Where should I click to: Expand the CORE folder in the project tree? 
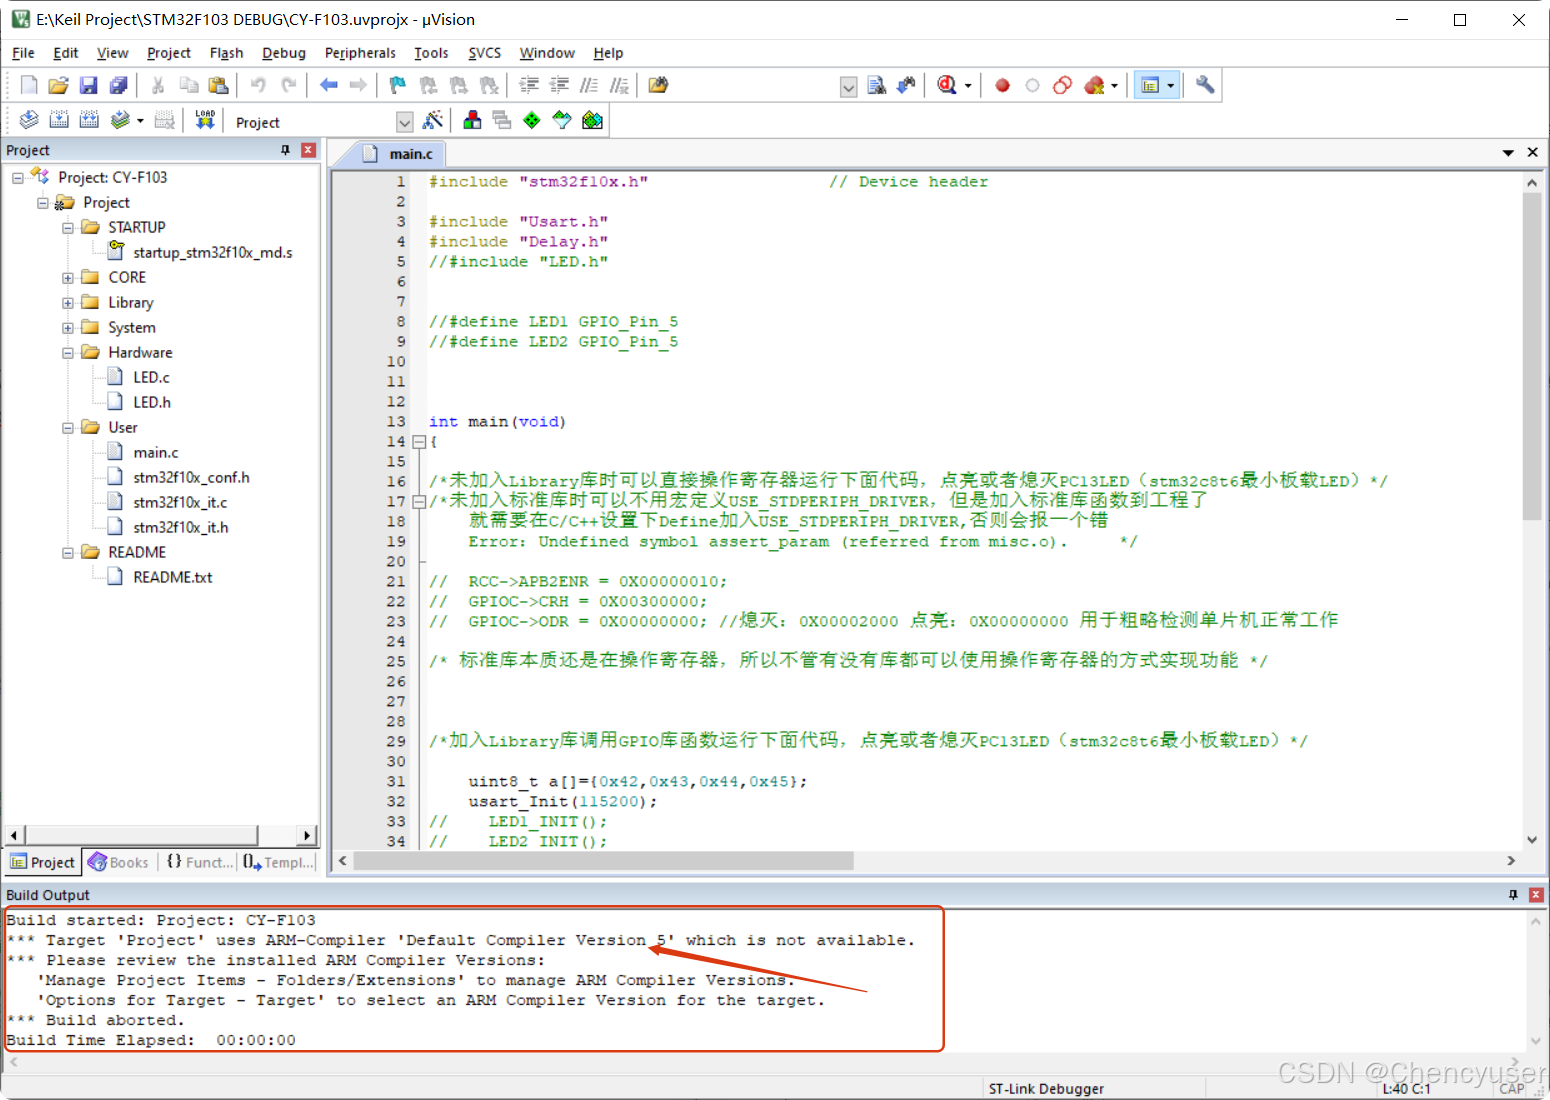click(x=68, y=278)
